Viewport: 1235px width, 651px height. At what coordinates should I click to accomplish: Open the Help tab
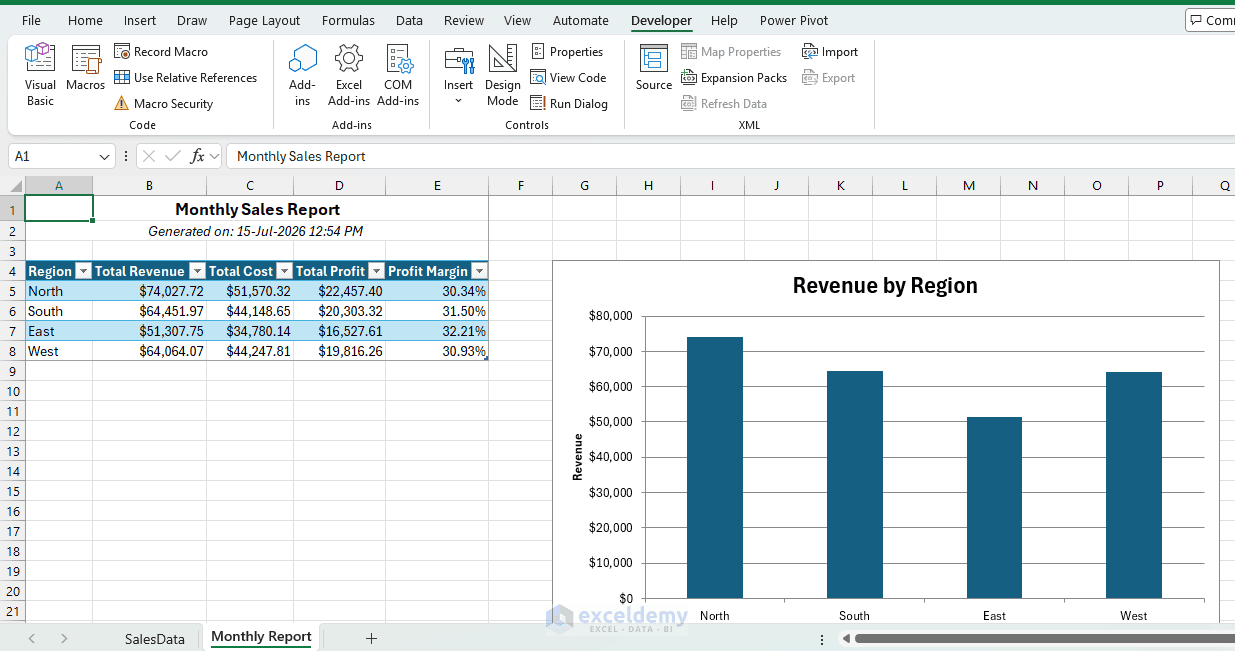(x=724, y=20)
